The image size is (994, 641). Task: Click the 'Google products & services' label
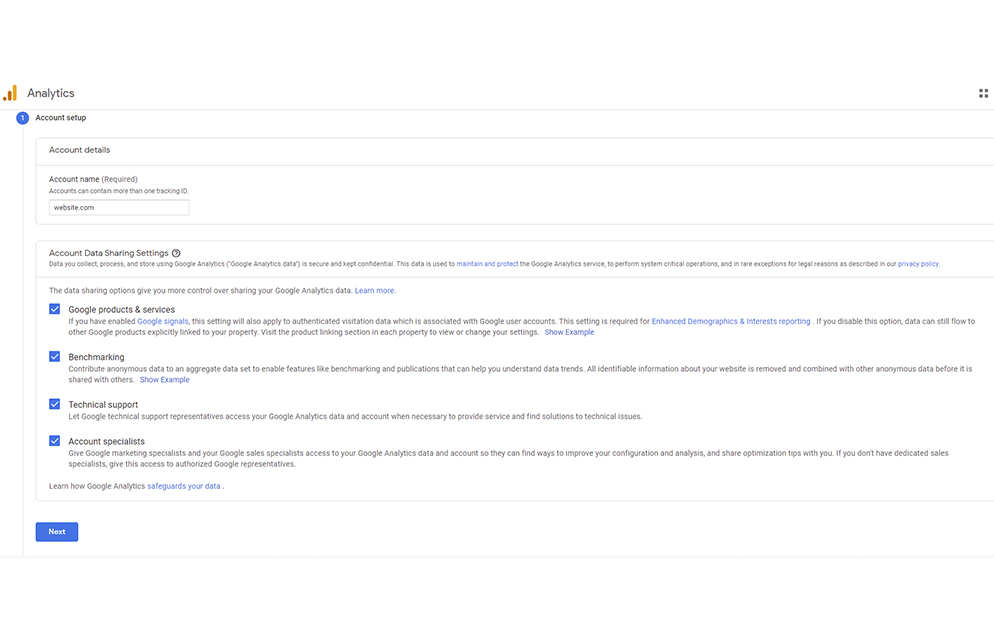point(122,309)
